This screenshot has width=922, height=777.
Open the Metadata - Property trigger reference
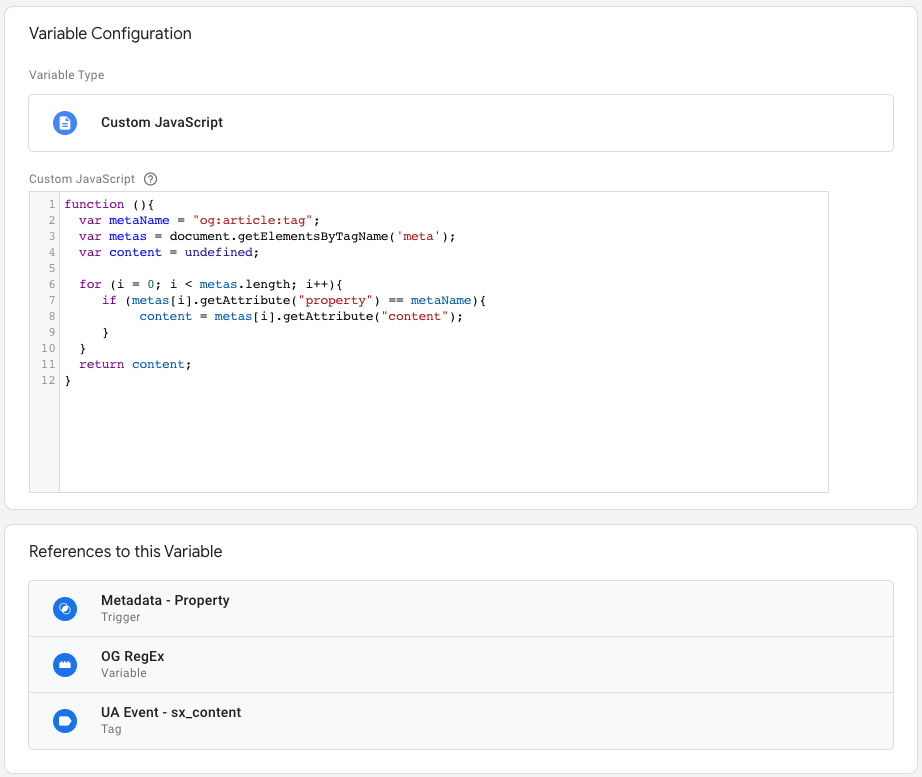[461, 609]
